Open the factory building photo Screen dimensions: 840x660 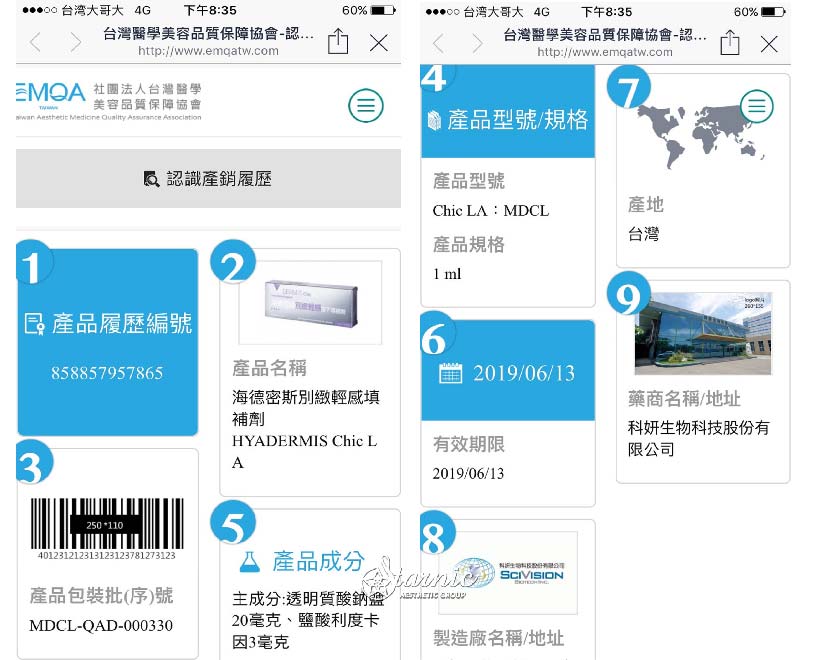tap(703, 334)
